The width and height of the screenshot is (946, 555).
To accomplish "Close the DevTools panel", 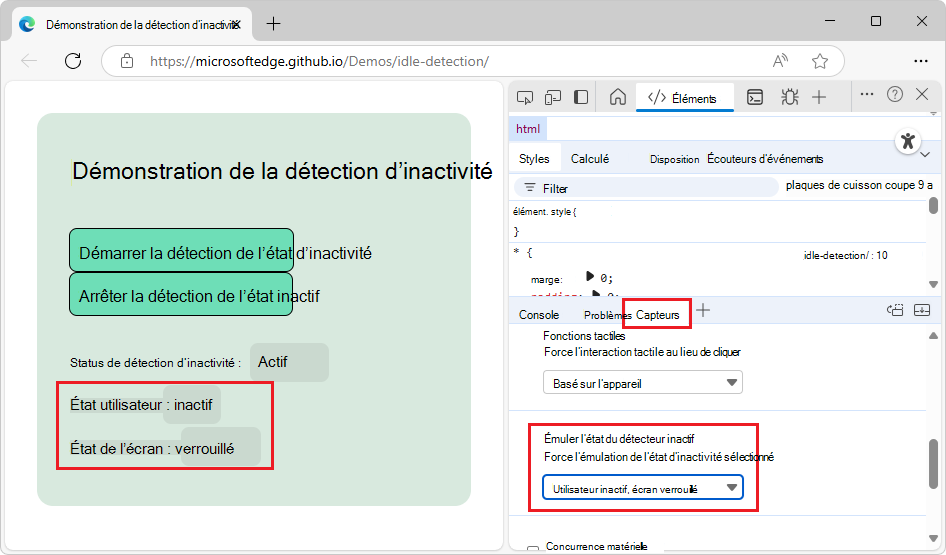I will pyautogui.click(x=922, y=94).
